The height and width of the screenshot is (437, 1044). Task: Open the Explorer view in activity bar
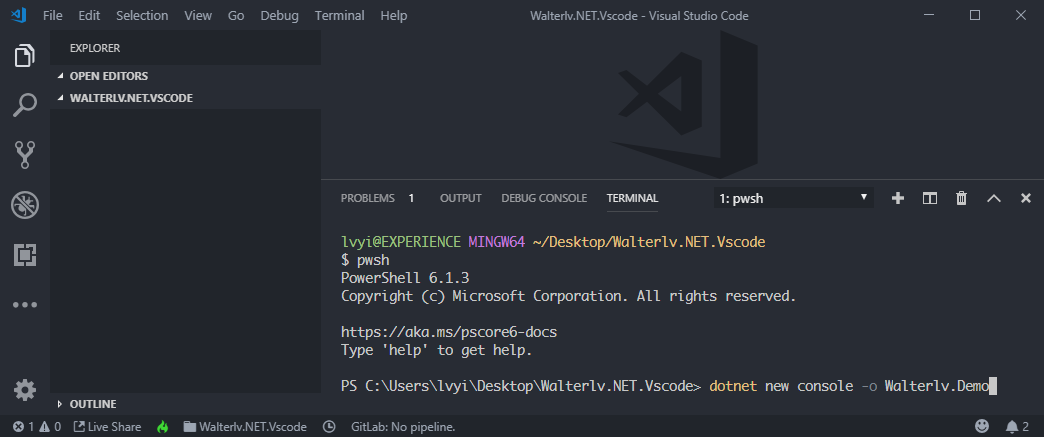coord(25,56)
